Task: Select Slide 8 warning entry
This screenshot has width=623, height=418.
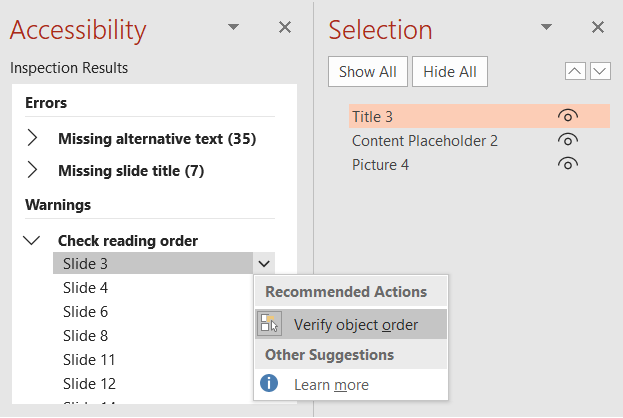Action: [85, 336]
